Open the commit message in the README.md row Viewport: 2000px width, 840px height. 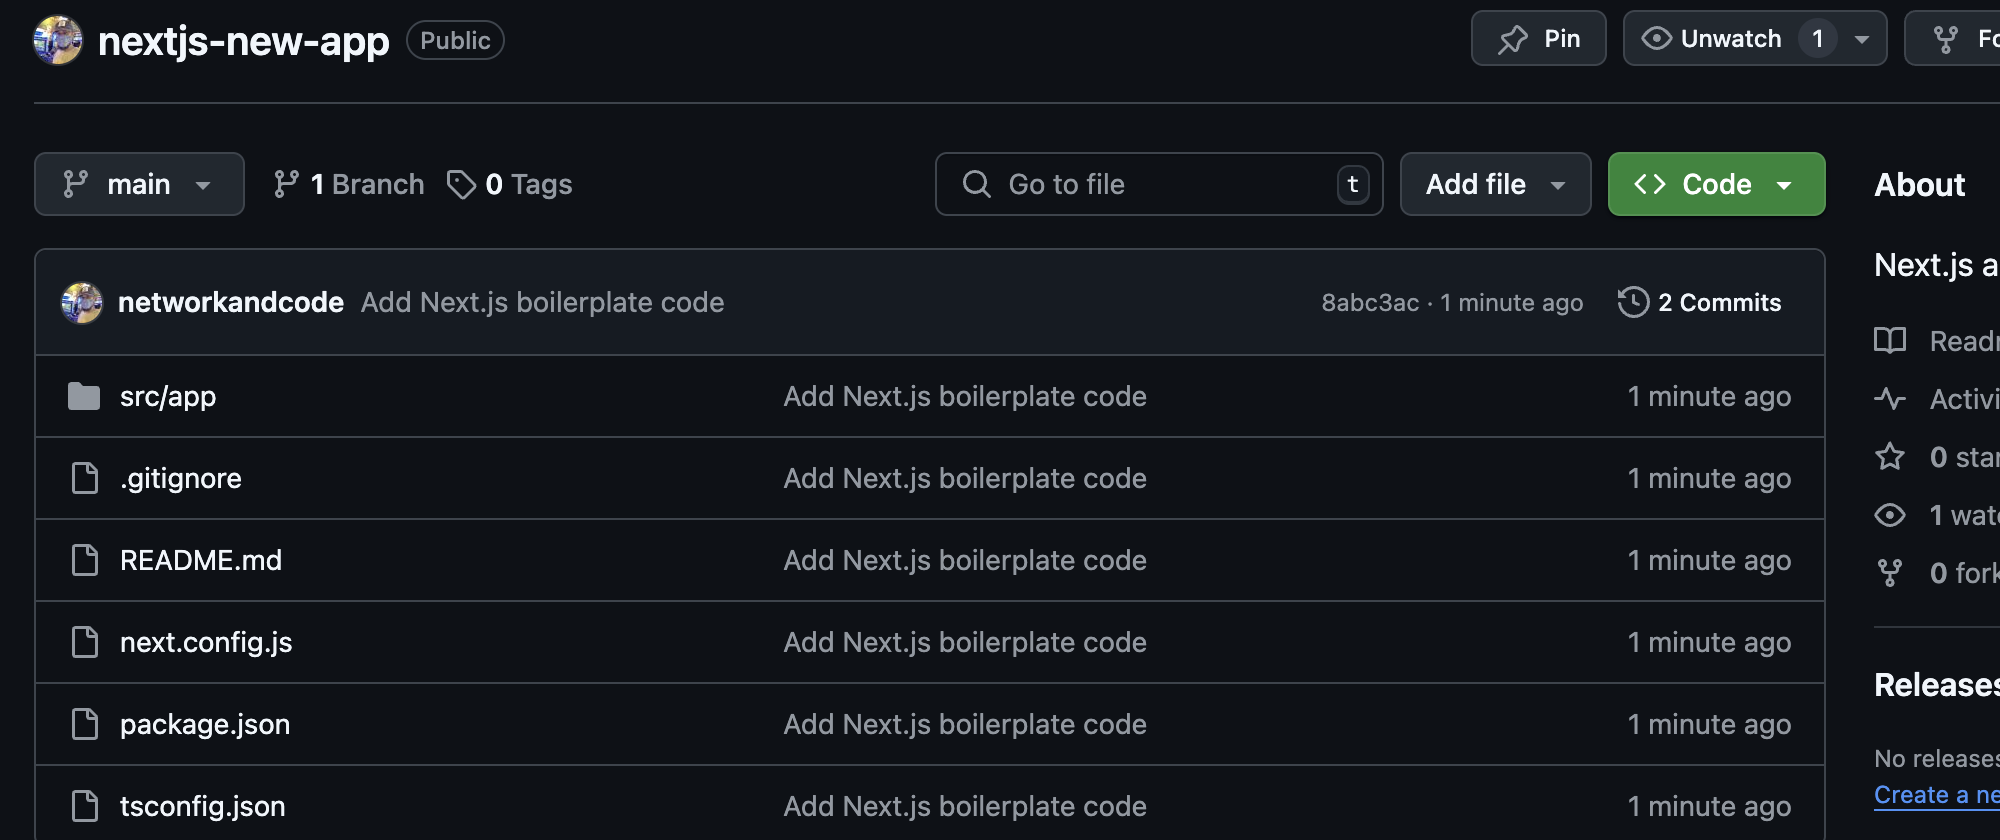pos(965,560)
